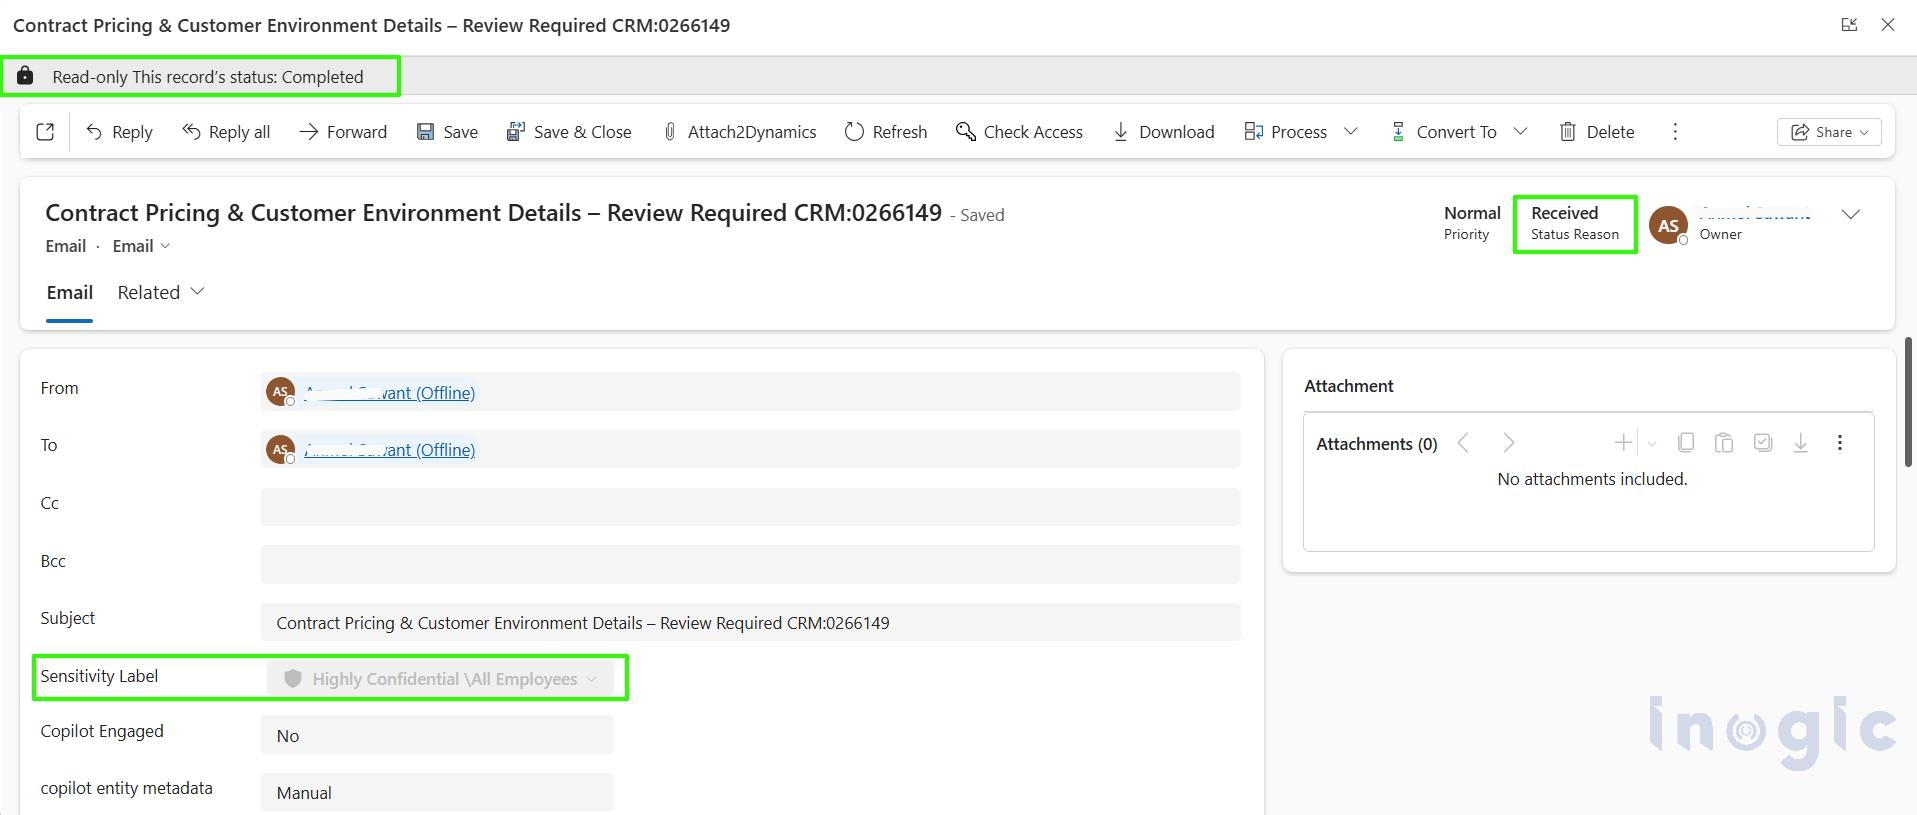Image resolution: width=1917 pixels, height=815 pixels.
Task: Switch to the Email tab
Action: [x=69, y=293]
